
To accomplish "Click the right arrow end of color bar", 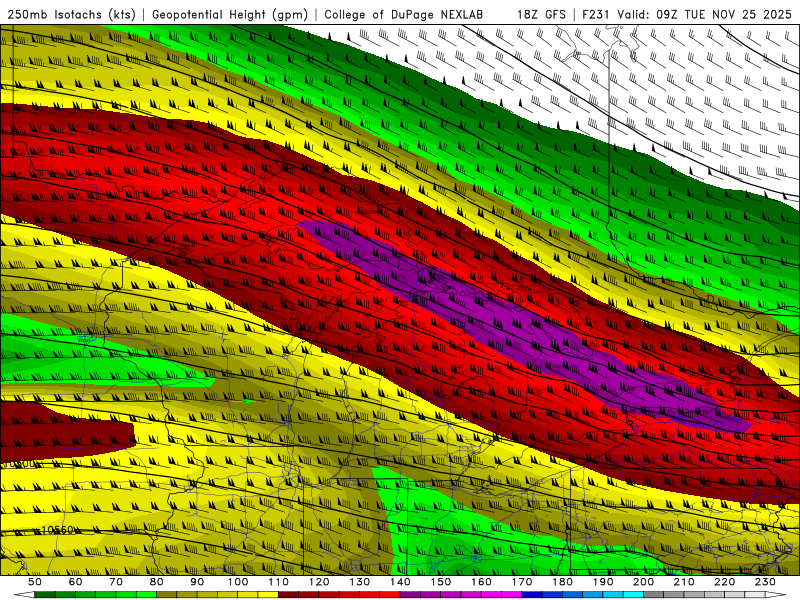I will 776,595.
